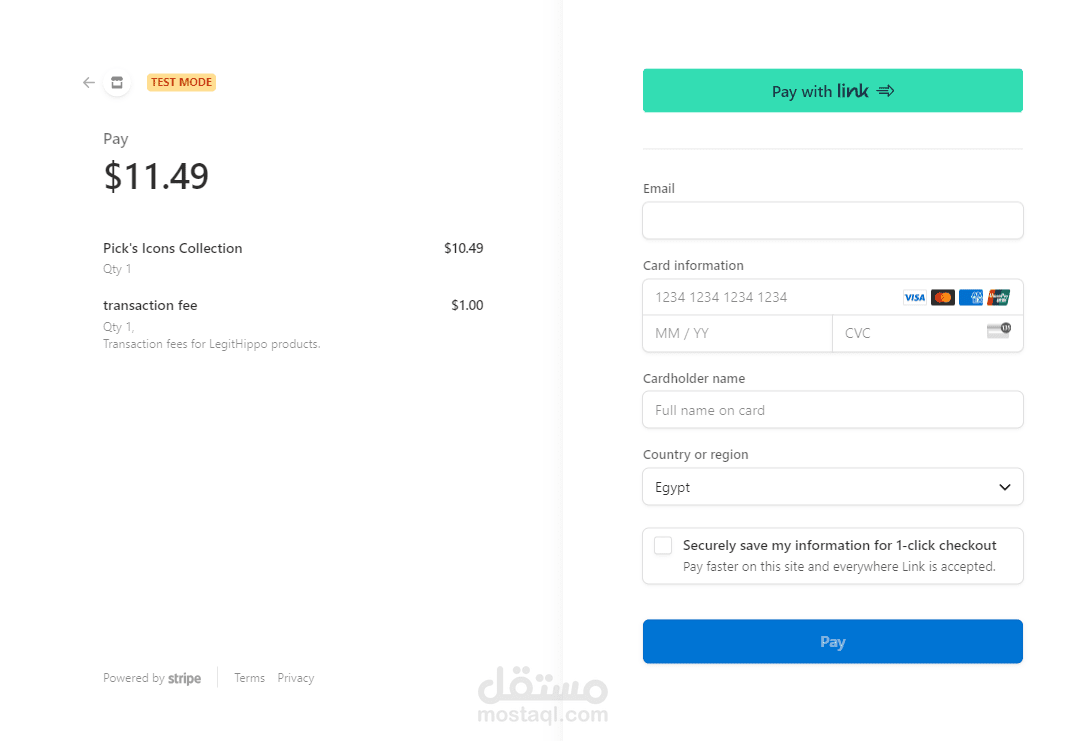Focus the Email input field
Screen dimensions: 1087x741
coord(832,221)
